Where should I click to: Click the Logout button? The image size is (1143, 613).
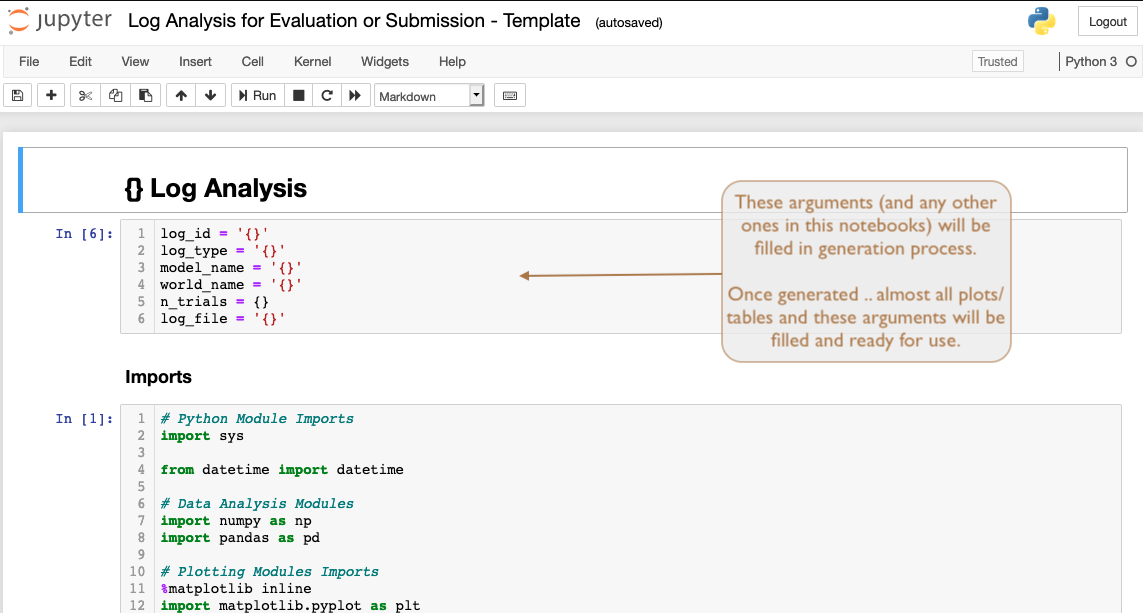pos(1107,21)
